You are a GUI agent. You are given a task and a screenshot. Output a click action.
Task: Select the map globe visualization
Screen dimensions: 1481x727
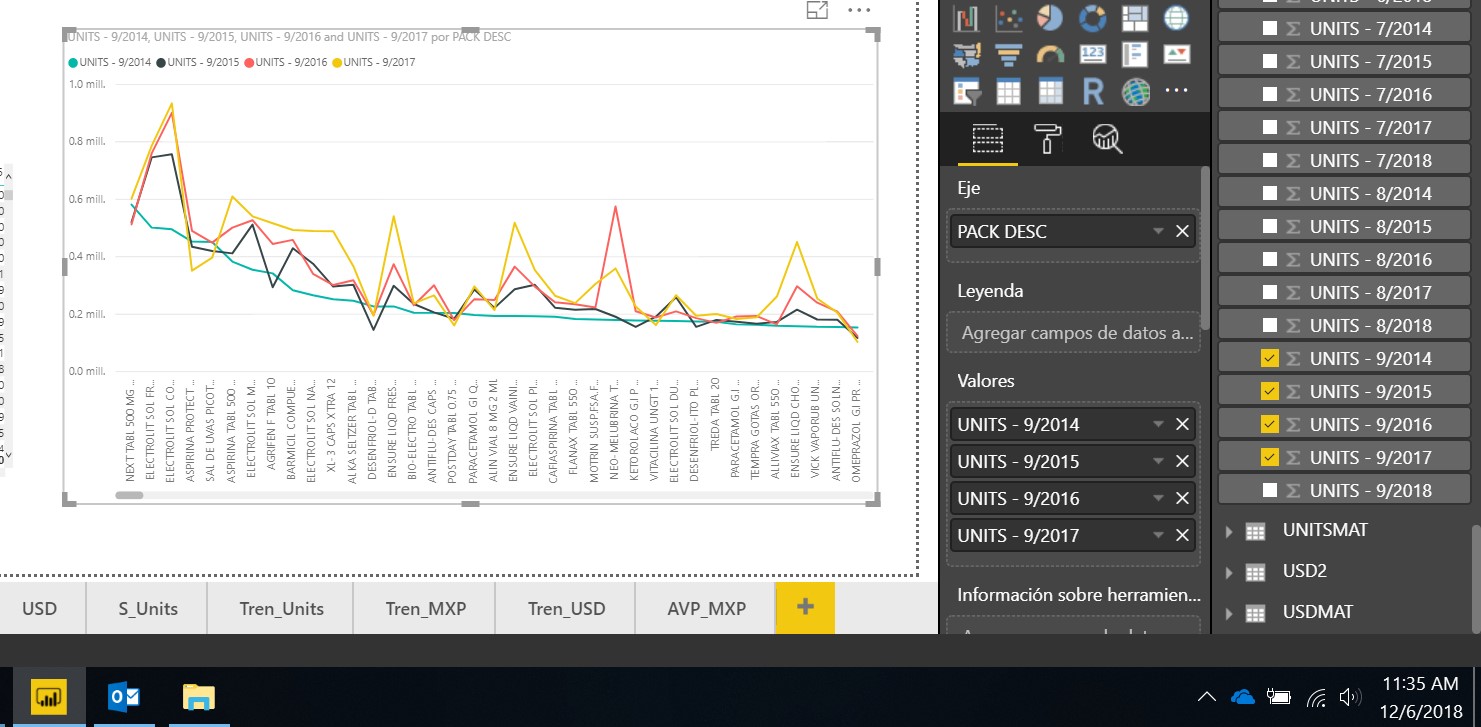tap(1176, 18)
